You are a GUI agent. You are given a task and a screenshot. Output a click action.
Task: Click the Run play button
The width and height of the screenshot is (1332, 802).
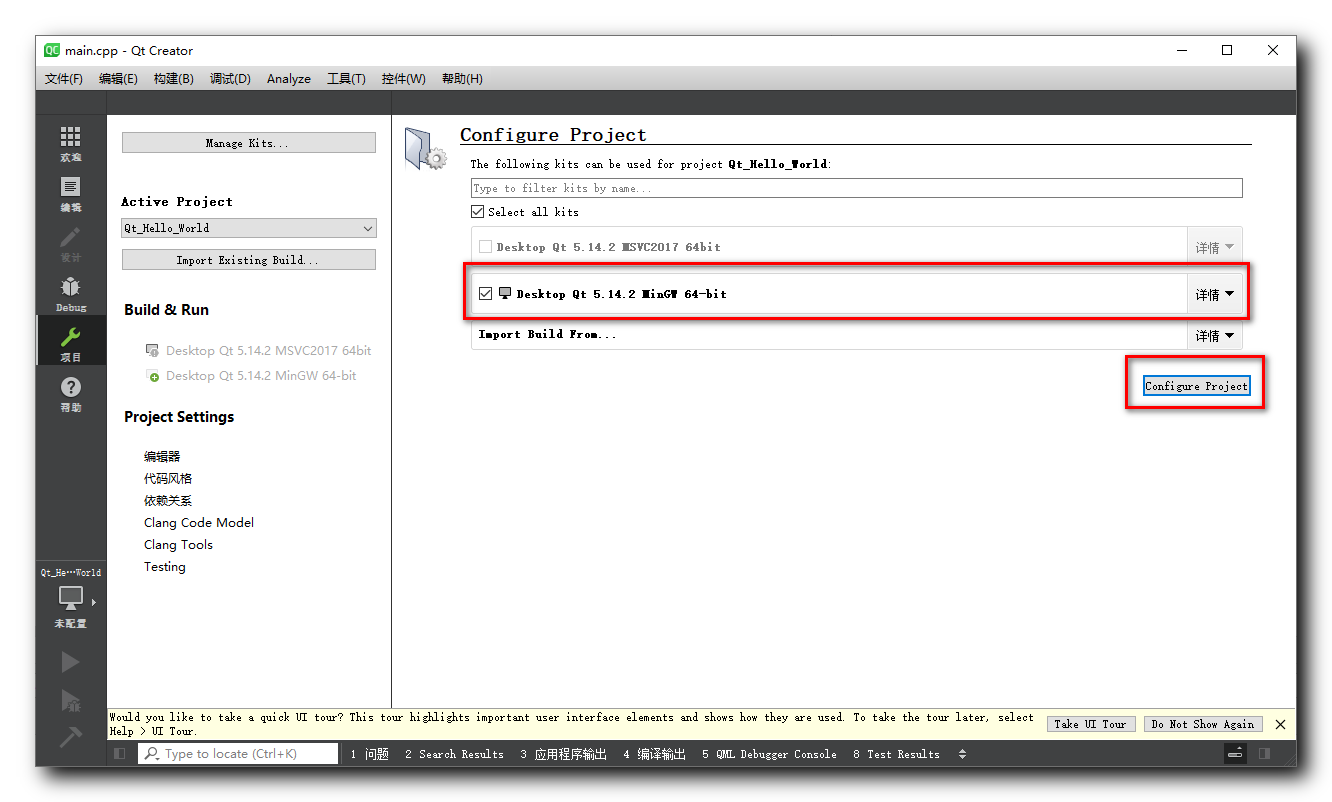point(70,662)
